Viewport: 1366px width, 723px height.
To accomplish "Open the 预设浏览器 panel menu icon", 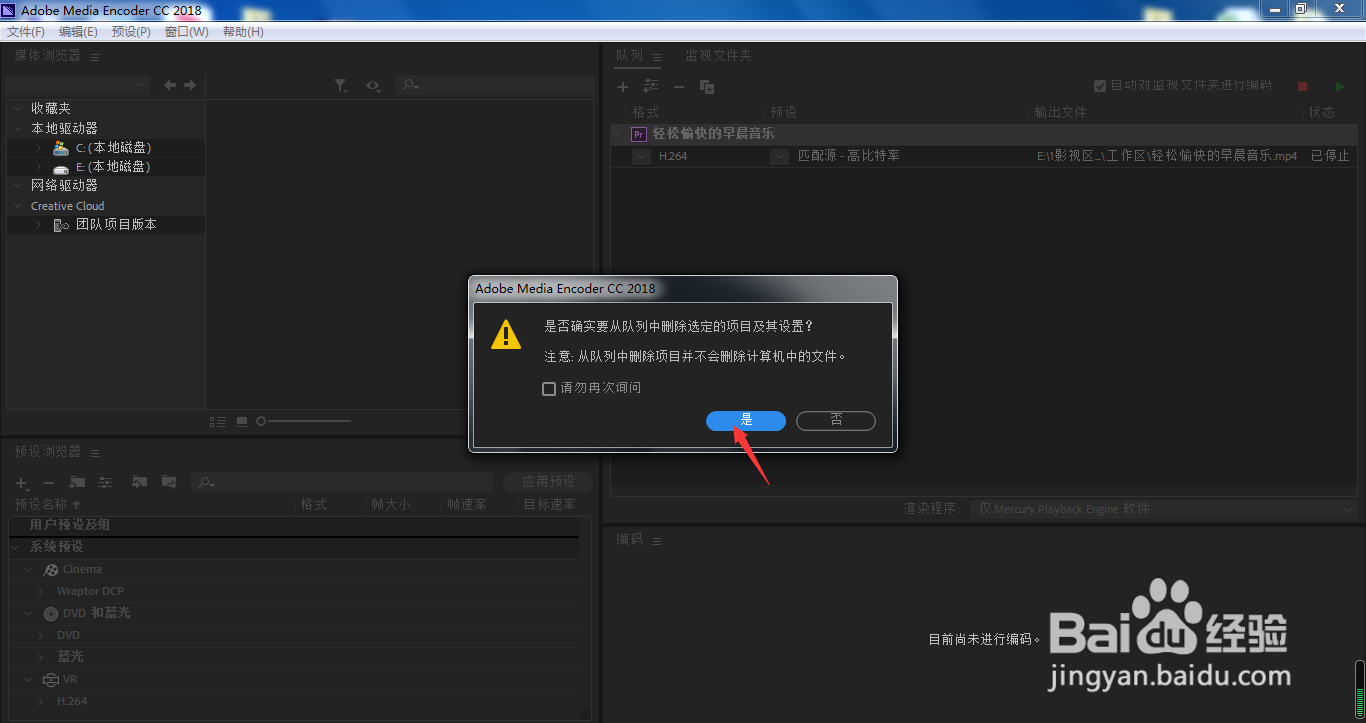I will (96, 453).
